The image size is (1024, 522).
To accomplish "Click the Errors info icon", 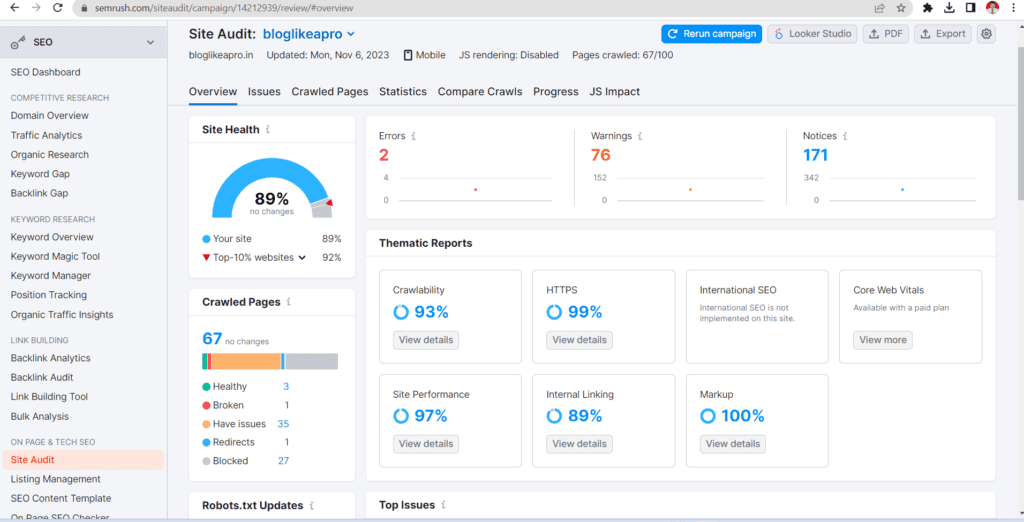I will [x=413, y=136].
